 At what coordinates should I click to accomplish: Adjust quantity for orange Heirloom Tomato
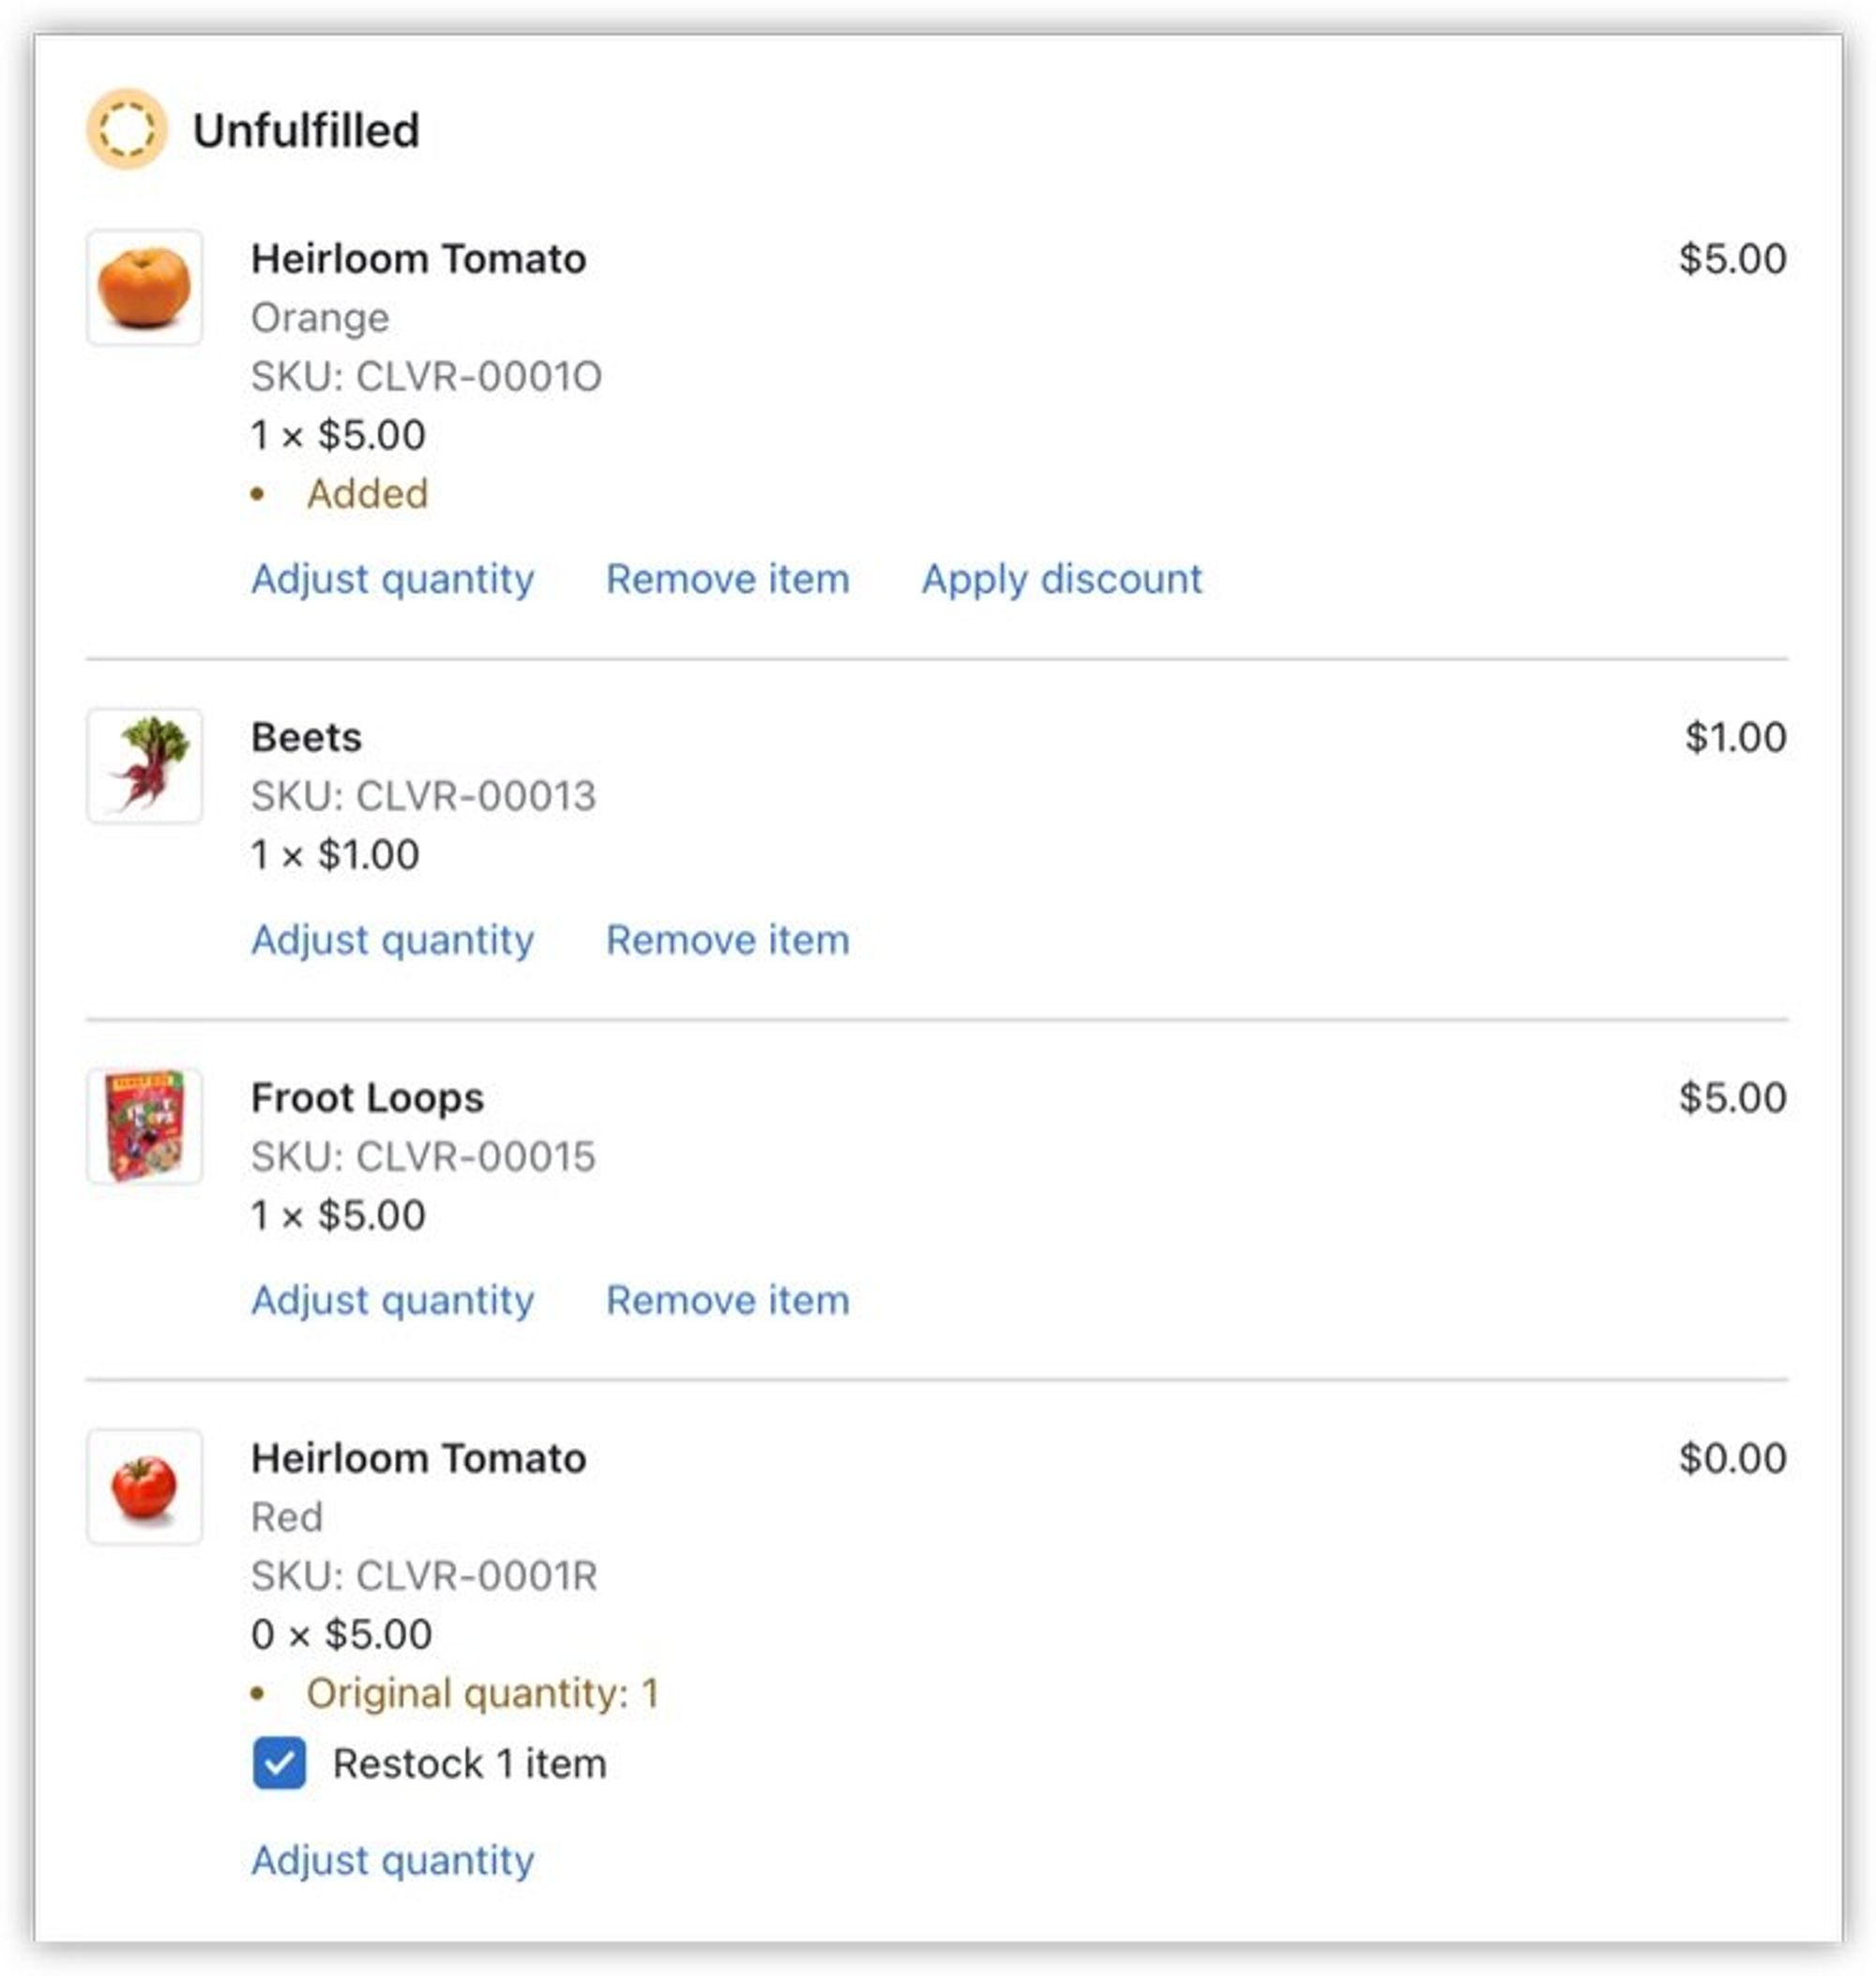click(x=392, y=579)
